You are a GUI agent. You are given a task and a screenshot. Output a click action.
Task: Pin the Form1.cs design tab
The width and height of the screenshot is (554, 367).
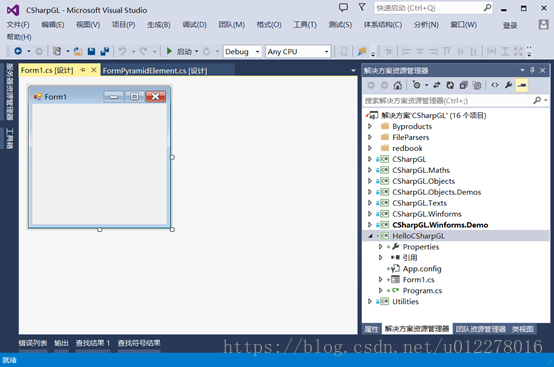pyautogui.click(x=83, y=70)
